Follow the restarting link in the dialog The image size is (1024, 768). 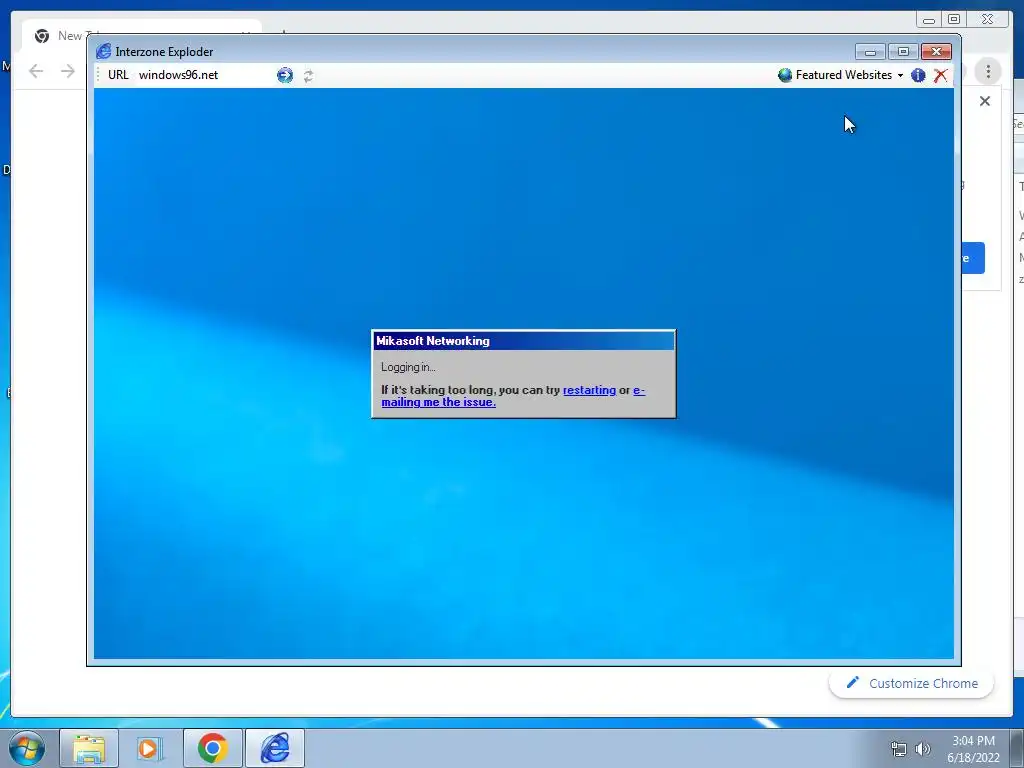[589, 390]
